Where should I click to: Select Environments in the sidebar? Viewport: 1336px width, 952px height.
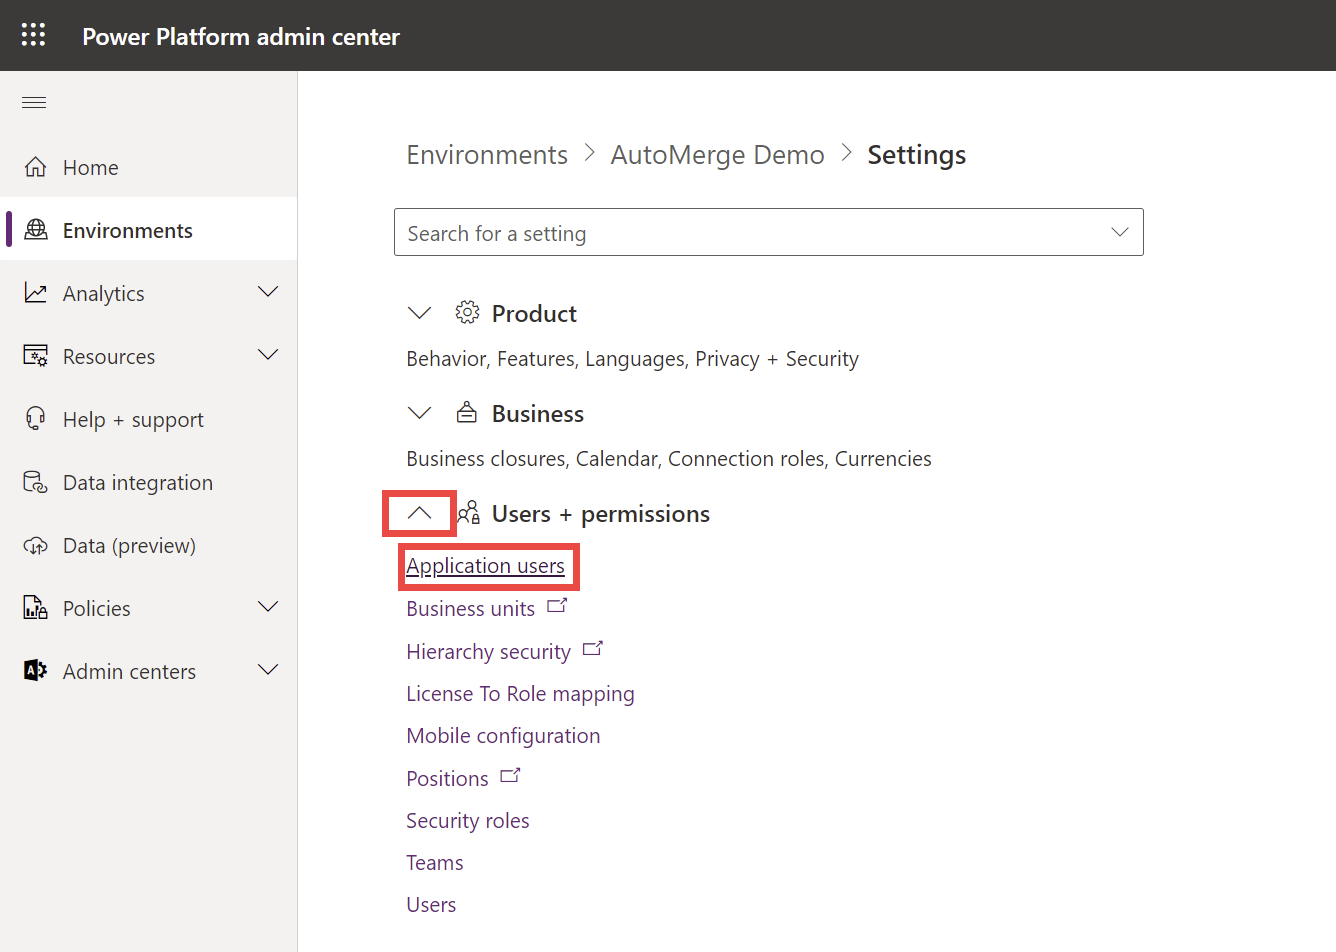127,231
